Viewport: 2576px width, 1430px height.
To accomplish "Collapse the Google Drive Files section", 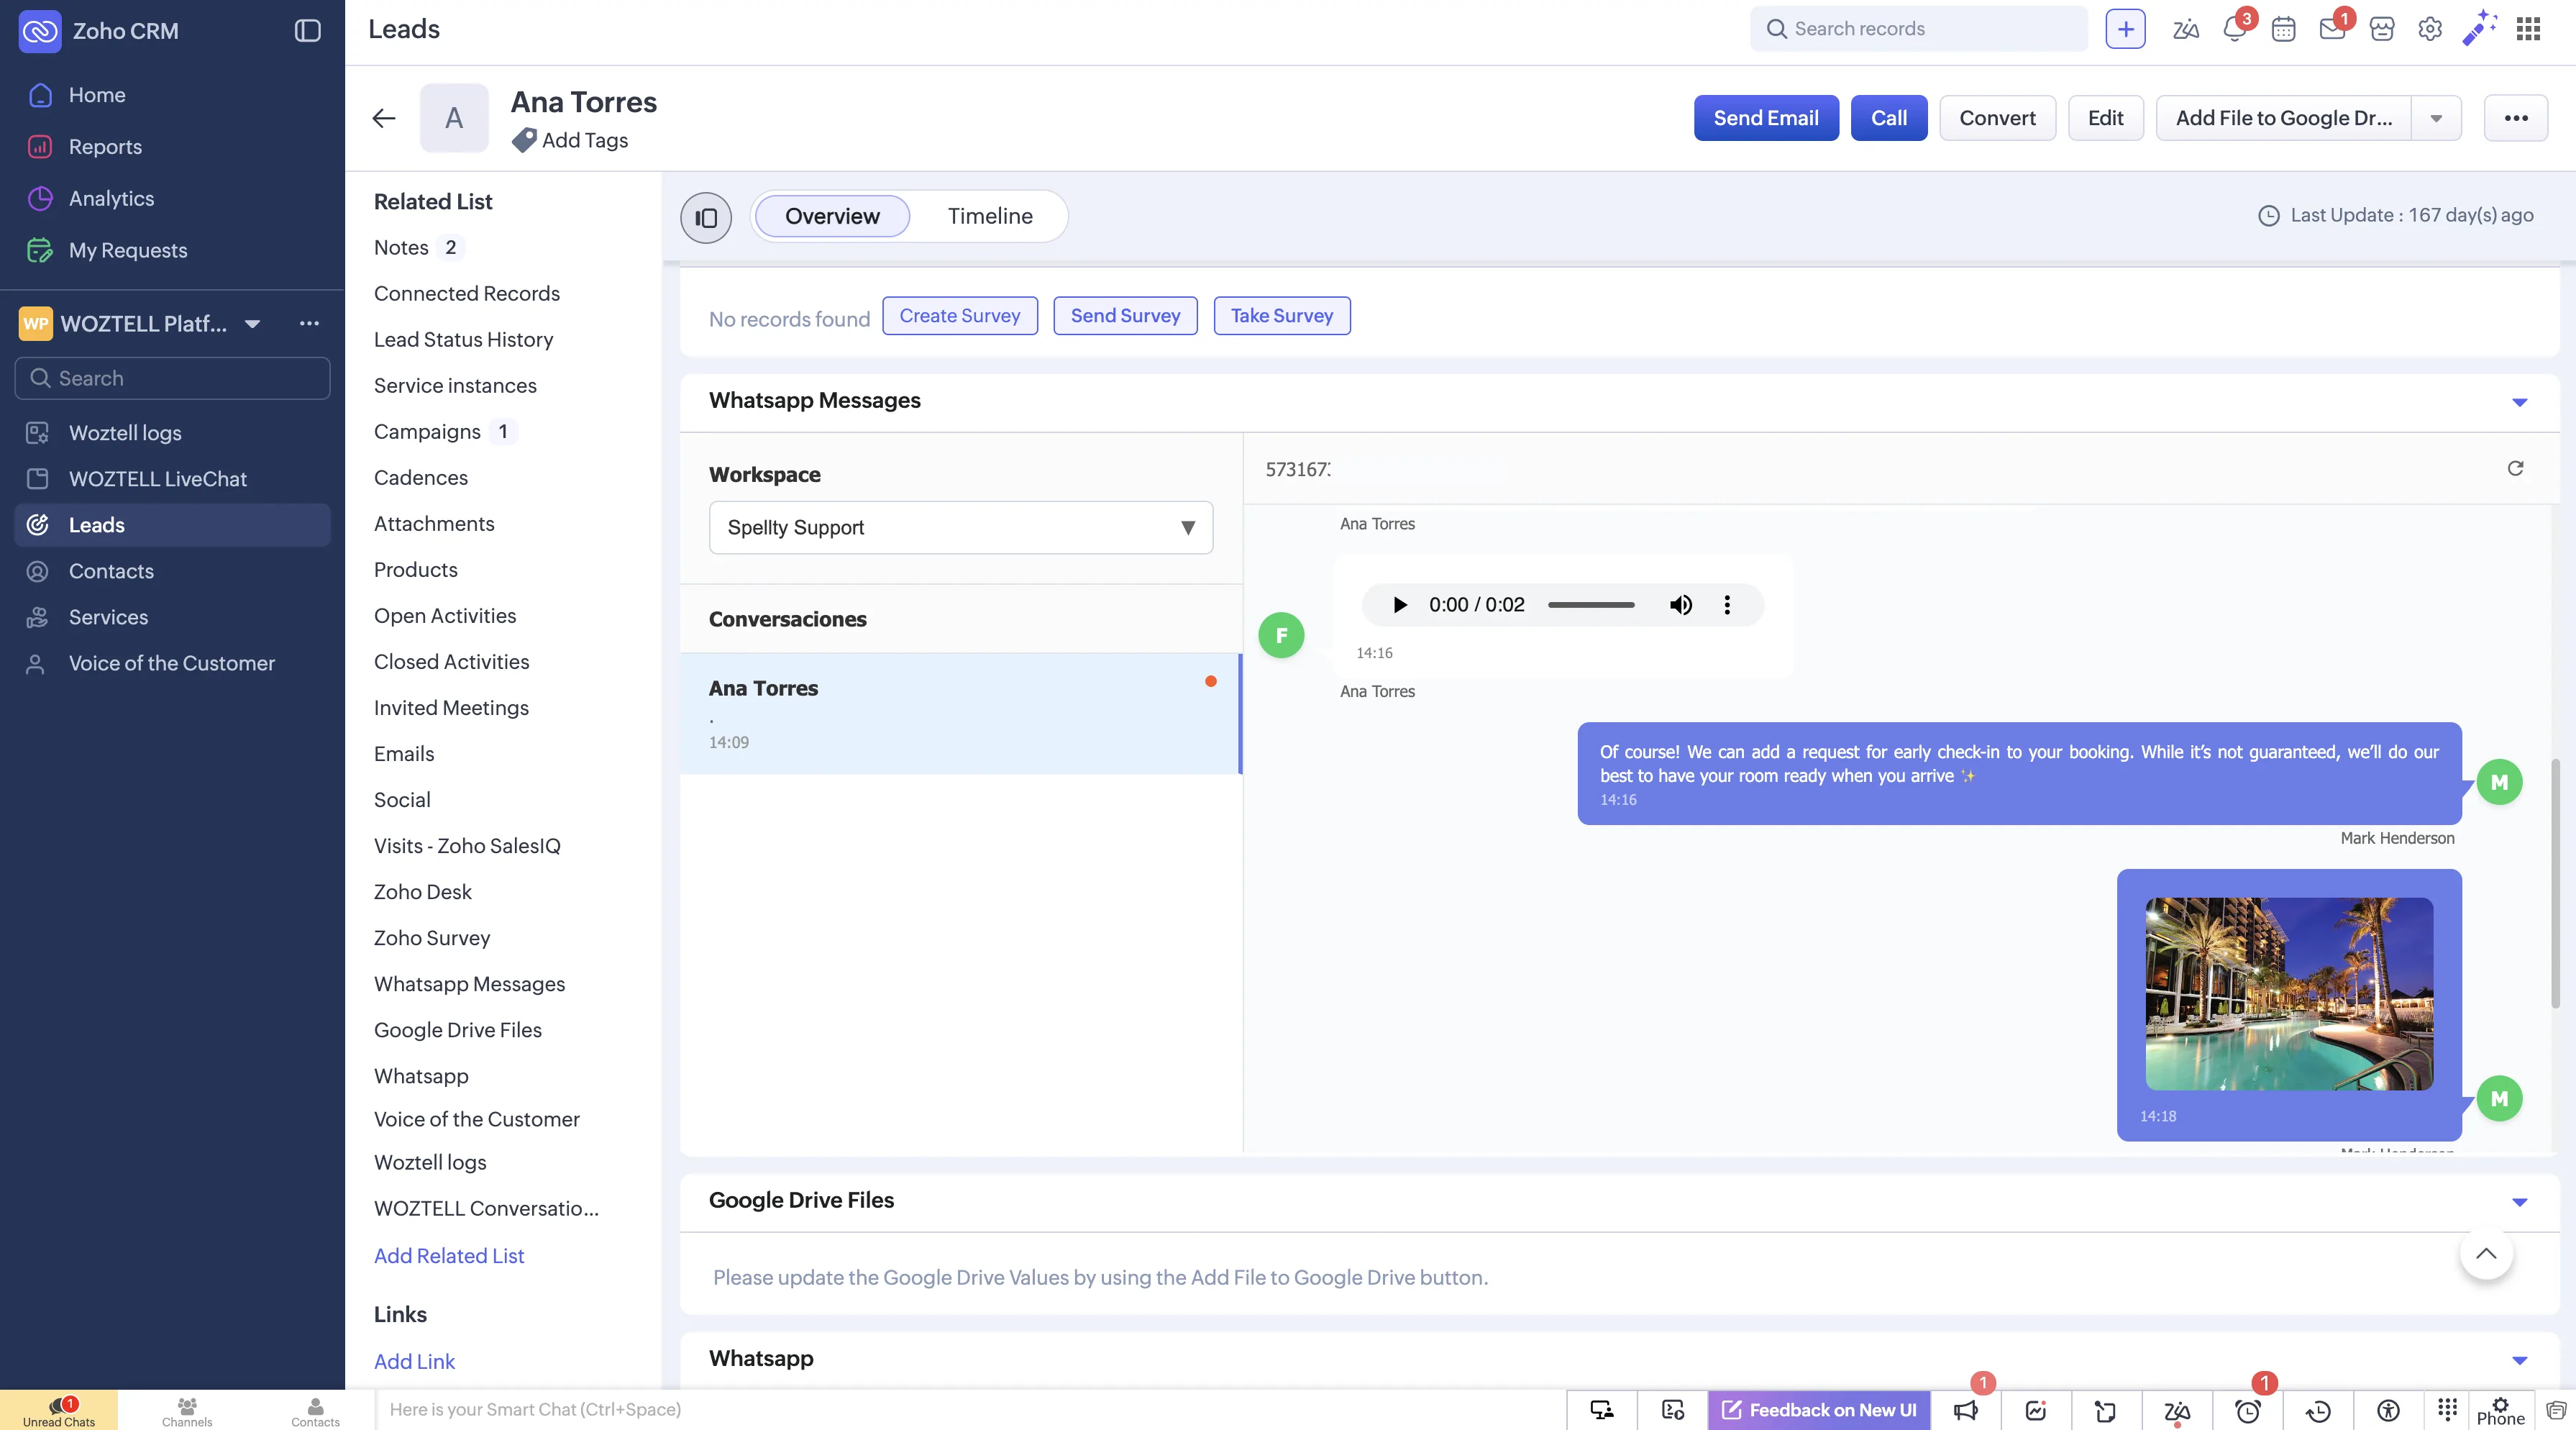I will [x=2519, y=1201].
